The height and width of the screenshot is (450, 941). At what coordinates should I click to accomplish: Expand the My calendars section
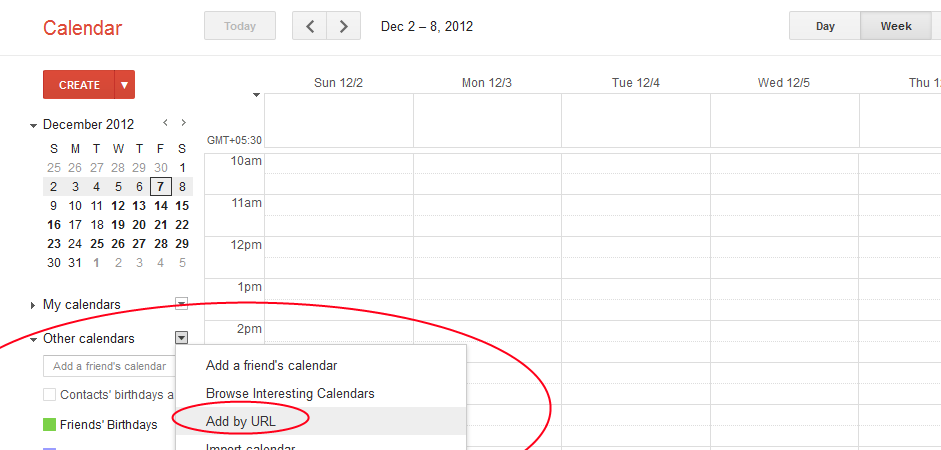(34, 305)
